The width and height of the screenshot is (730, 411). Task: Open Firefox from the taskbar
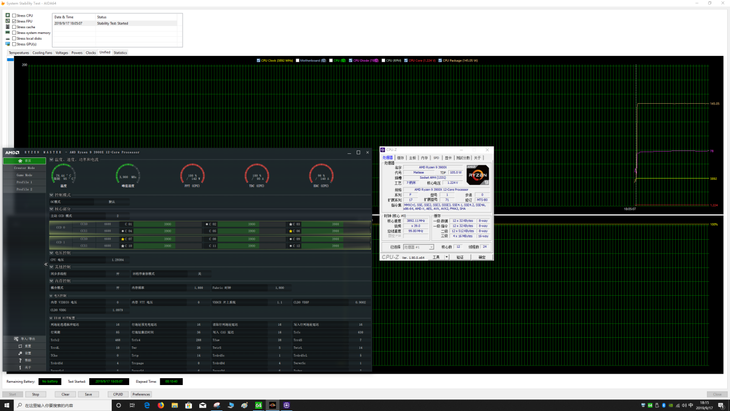(x=161, y=405)
